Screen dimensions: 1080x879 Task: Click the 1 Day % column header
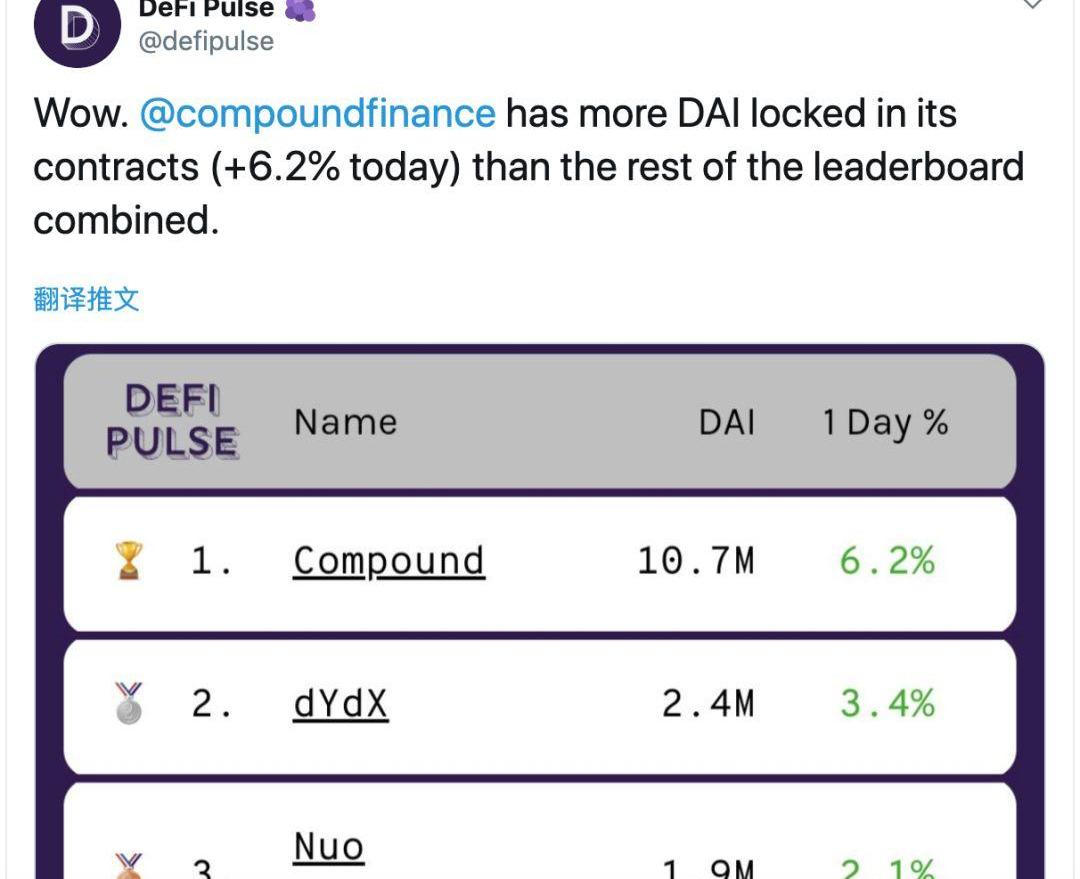[x=885, y=422]
